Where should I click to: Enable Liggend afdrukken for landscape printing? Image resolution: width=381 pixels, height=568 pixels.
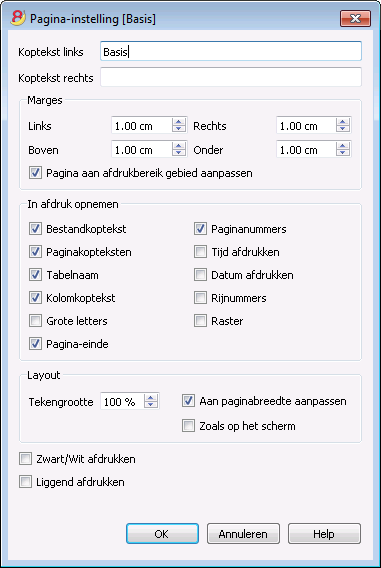[25, 482]
